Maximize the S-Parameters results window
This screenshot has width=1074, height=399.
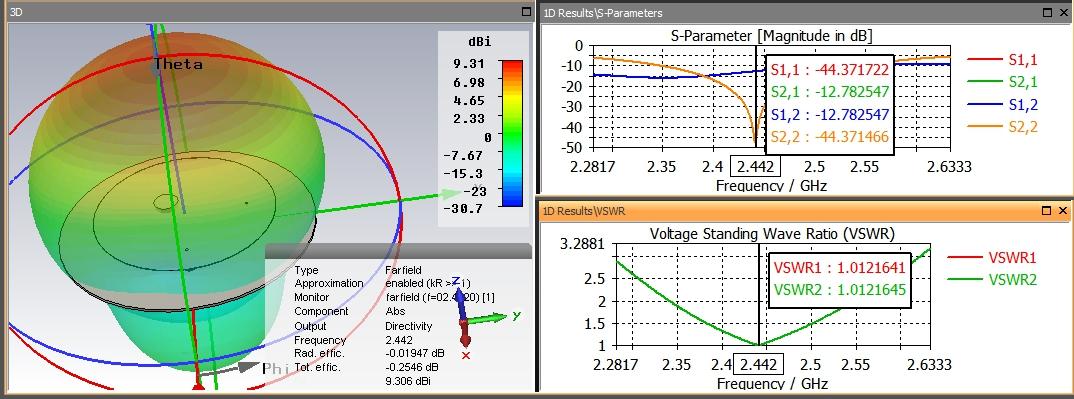tap(1047, 12)
